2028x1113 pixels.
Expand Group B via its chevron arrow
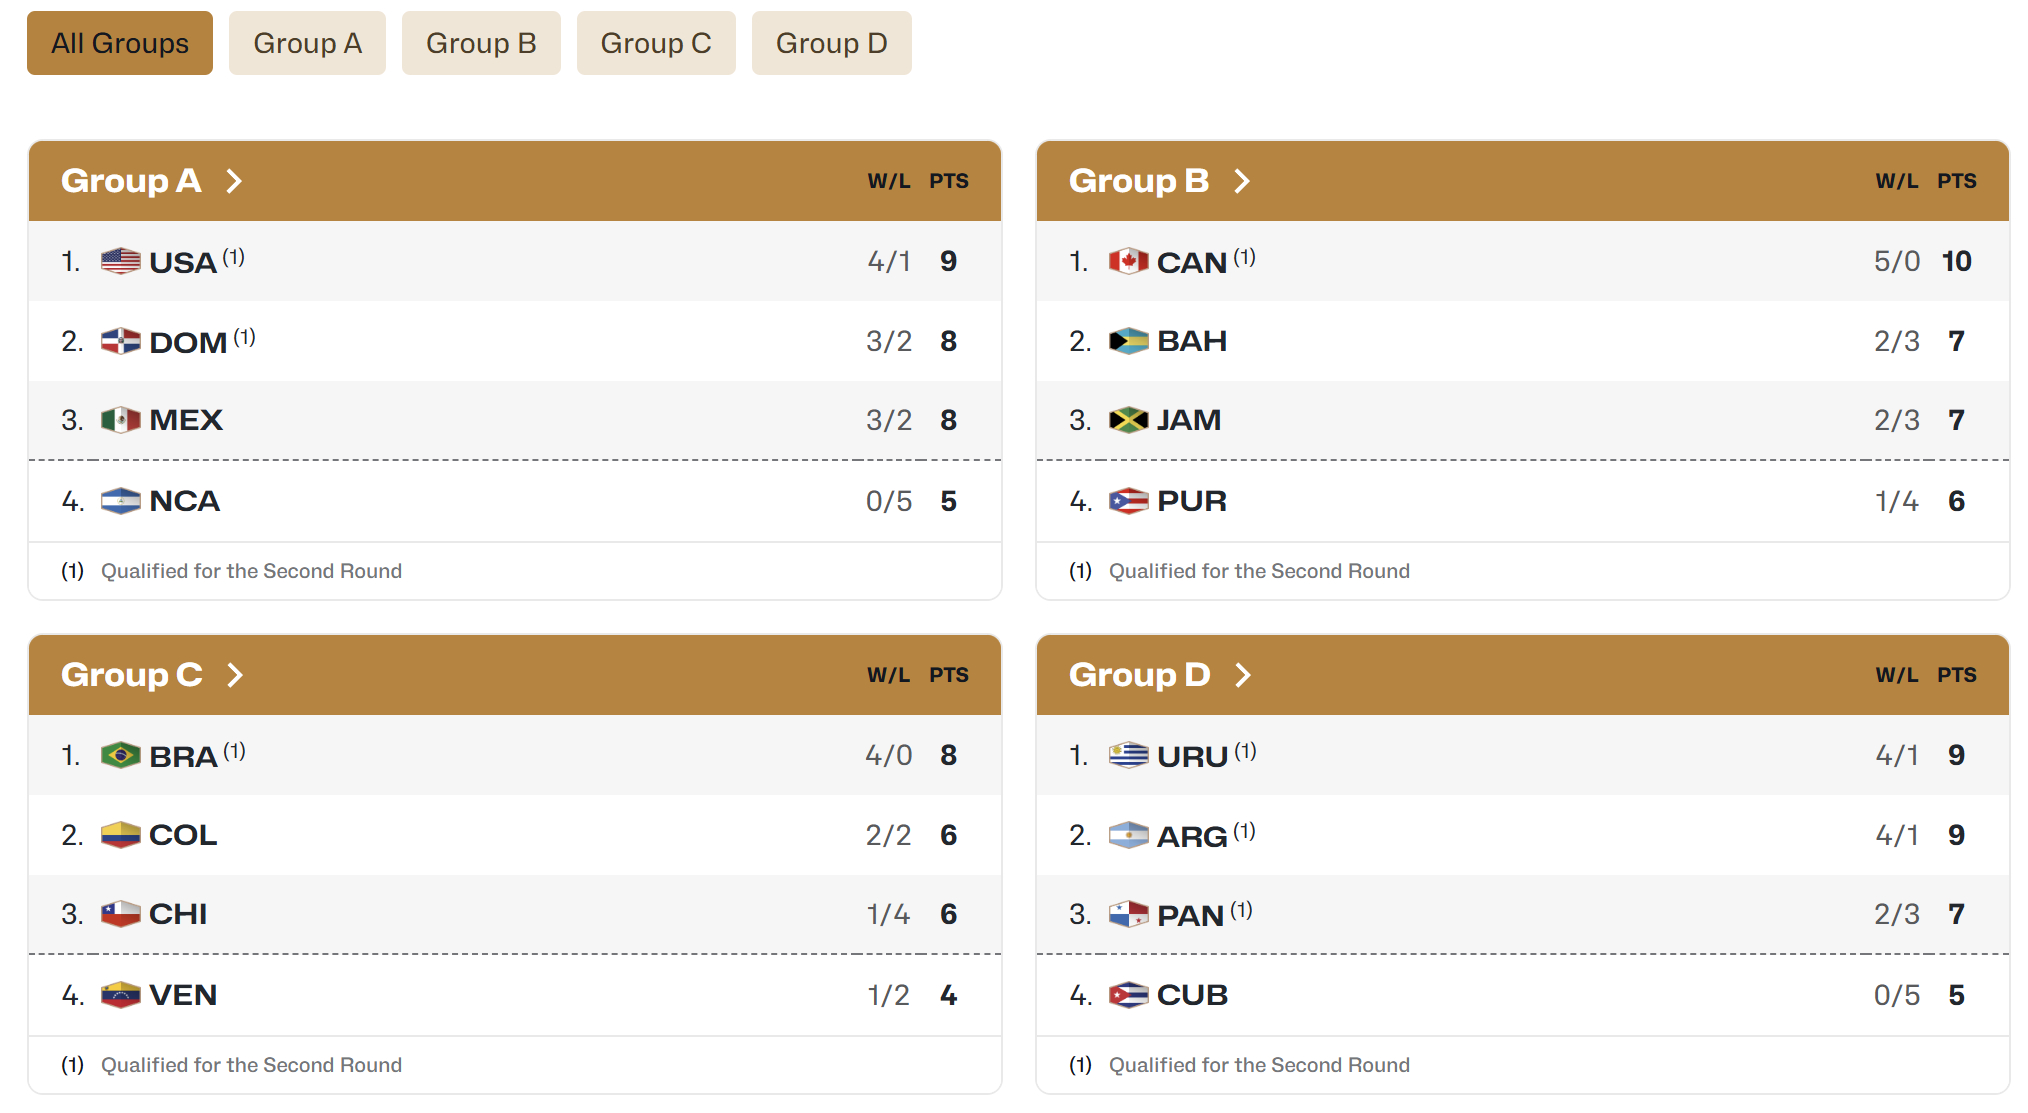pyautogui.click(x=1242, y=181)
